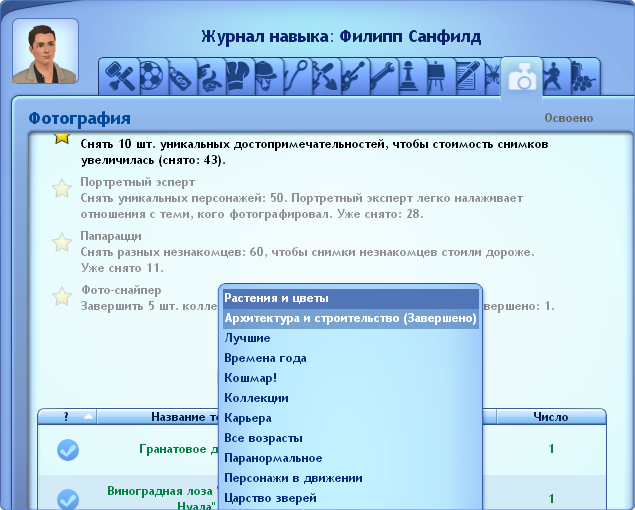Open the riding skill tab with helmet icon
The width and height of the screenshot is (635, 510).
[x=267, y=76]
